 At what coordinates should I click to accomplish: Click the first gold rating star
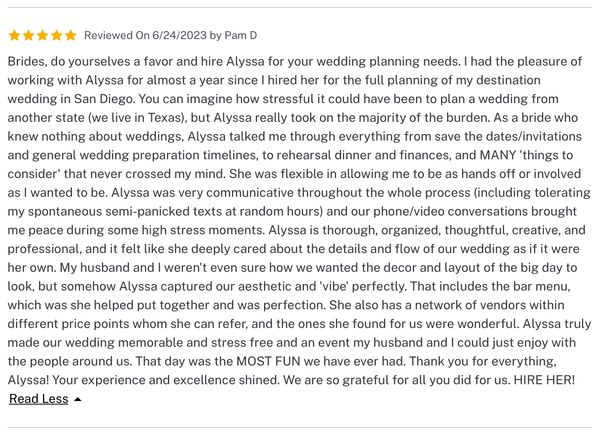14,35
